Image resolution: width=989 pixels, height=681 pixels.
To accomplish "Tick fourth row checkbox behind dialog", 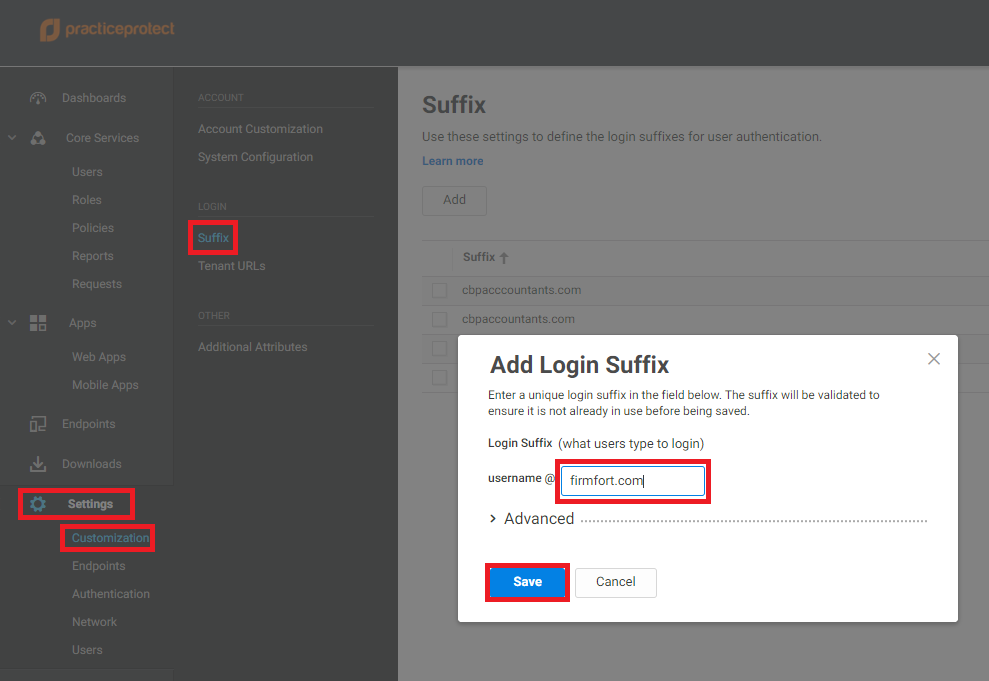I will tap(440, 377).
